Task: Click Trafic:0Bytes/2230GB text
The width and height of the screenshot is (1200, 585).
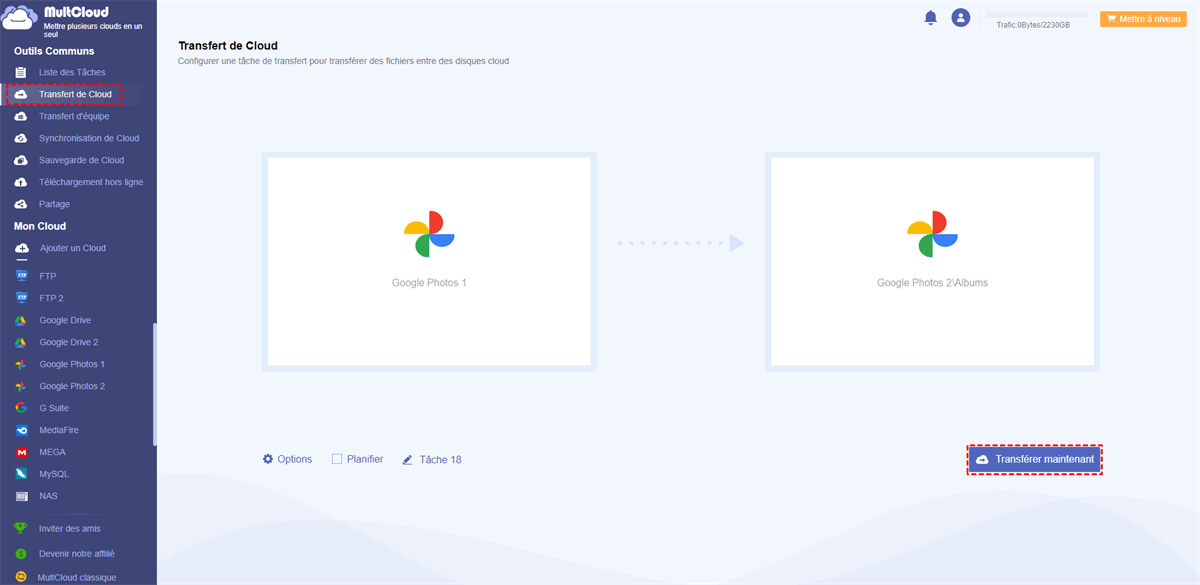Action: pyautogui.click(x=1033, y=25)
